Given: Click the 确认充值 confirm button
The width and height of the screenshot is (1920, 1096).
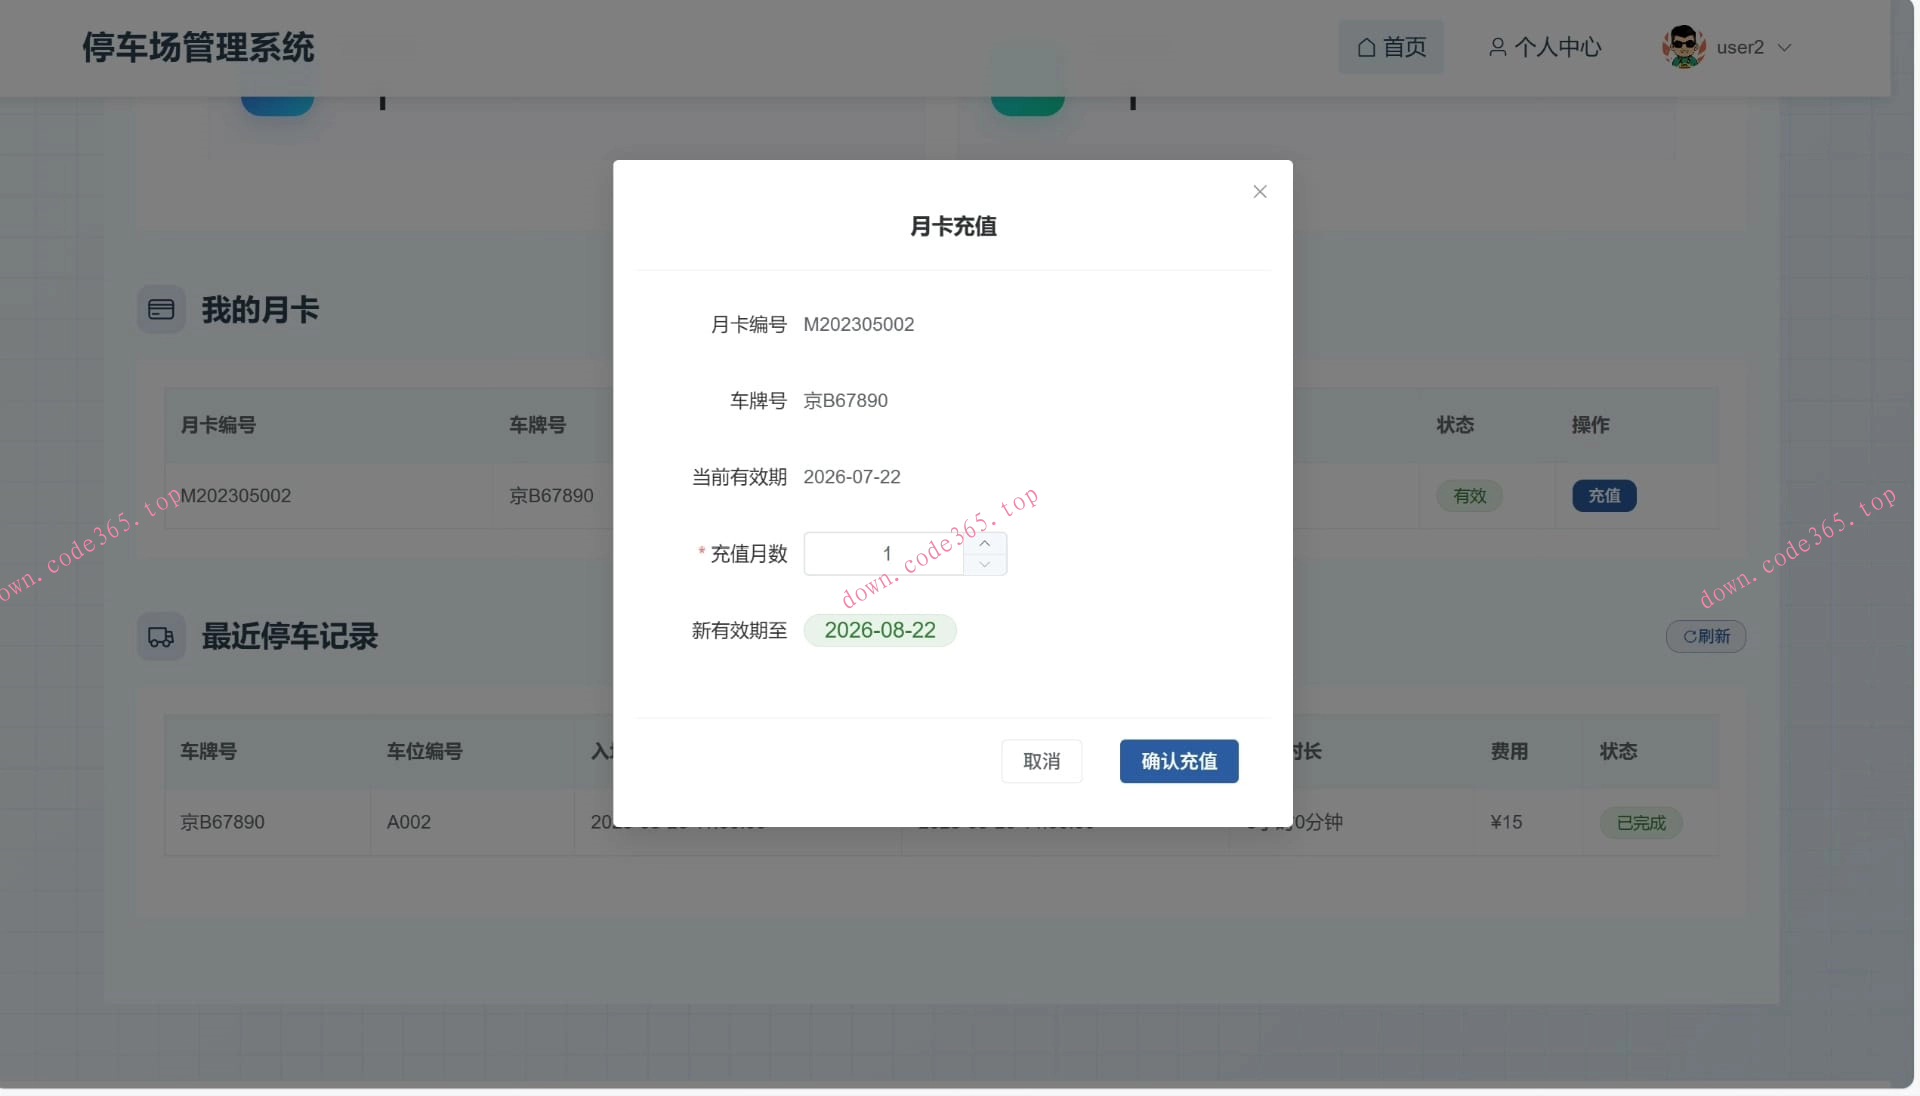Looking at the screenshot, I should [1178, 761].
